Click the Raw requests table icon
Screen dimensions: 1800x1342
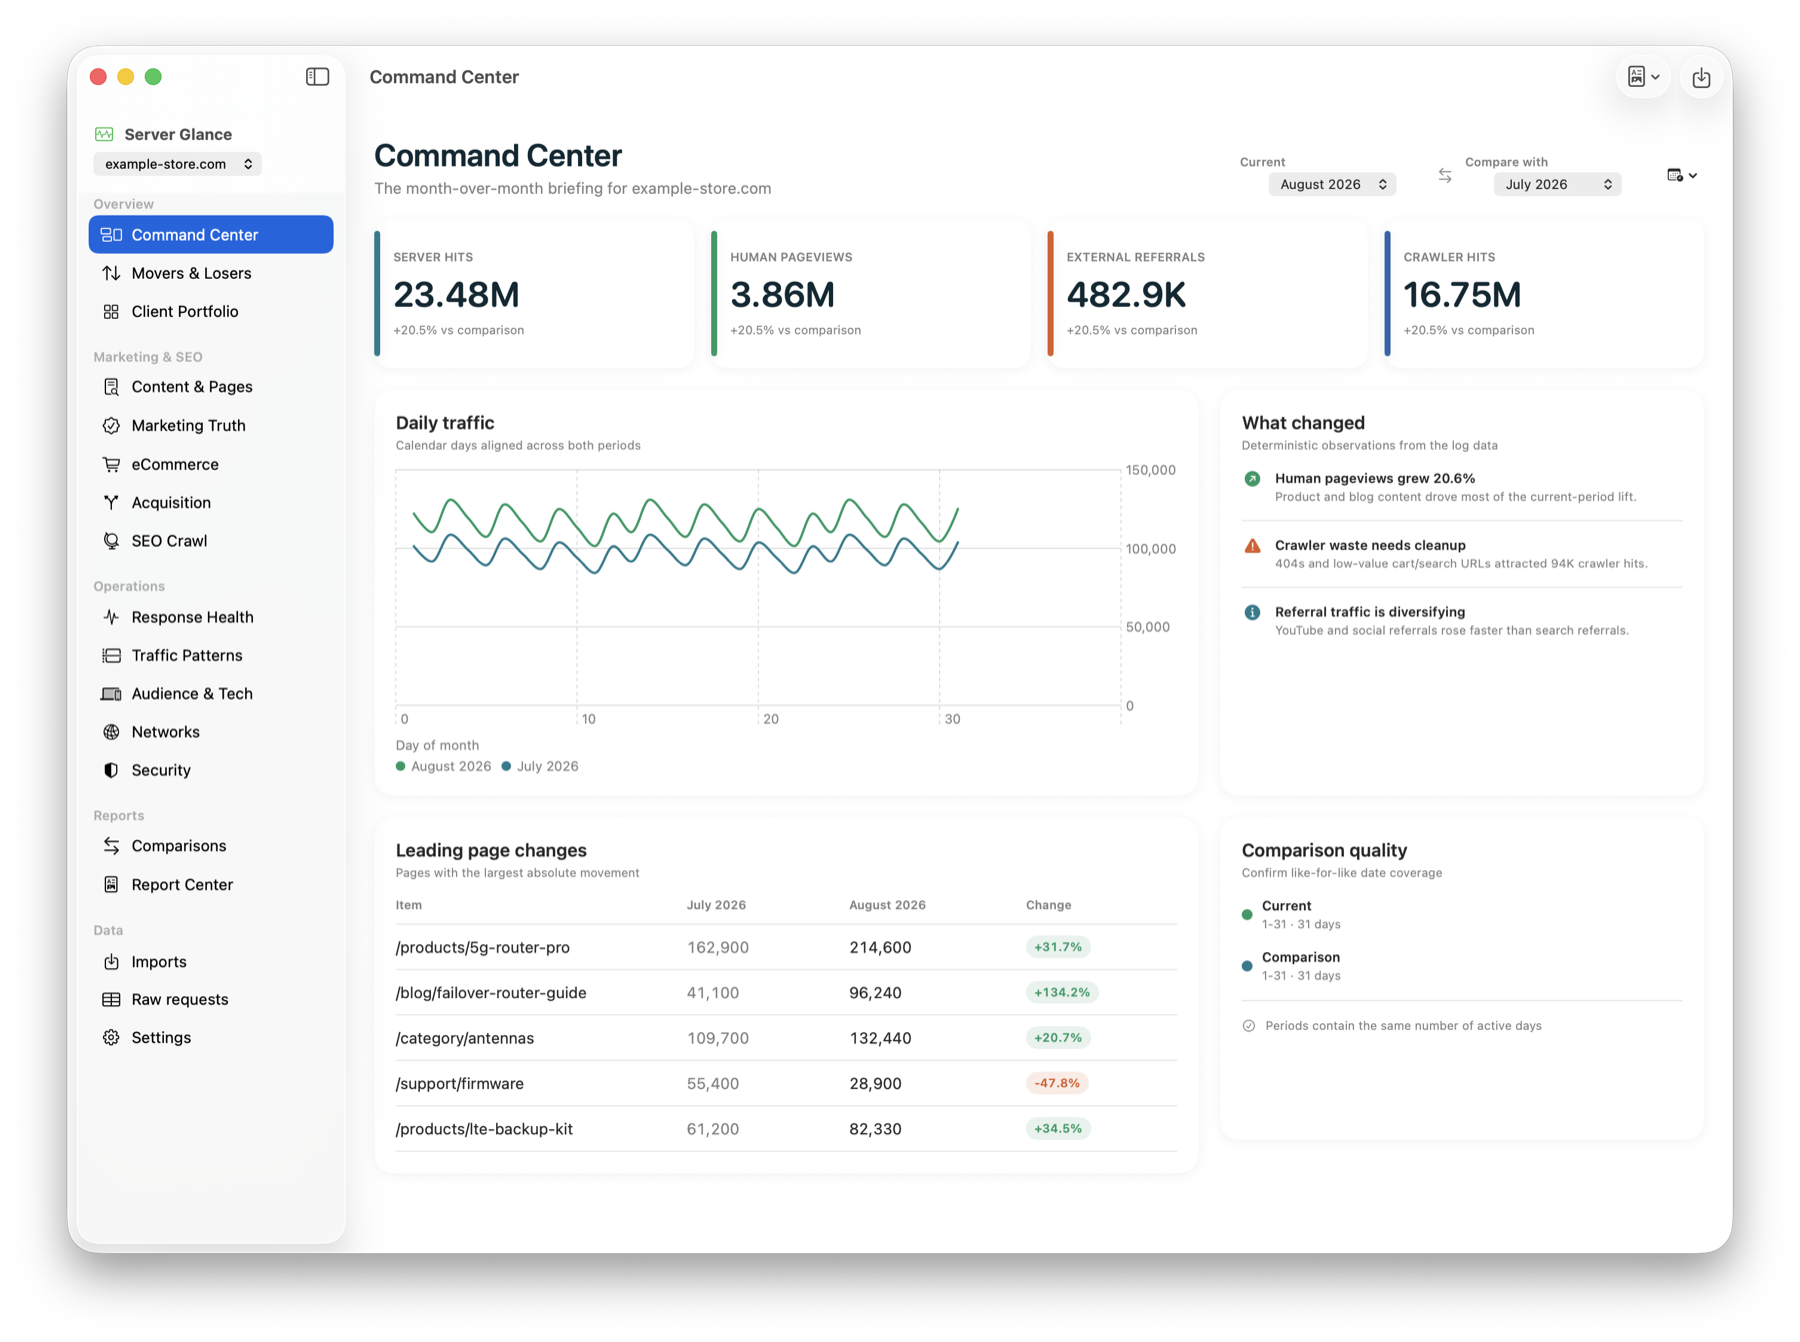coord(111,999)
